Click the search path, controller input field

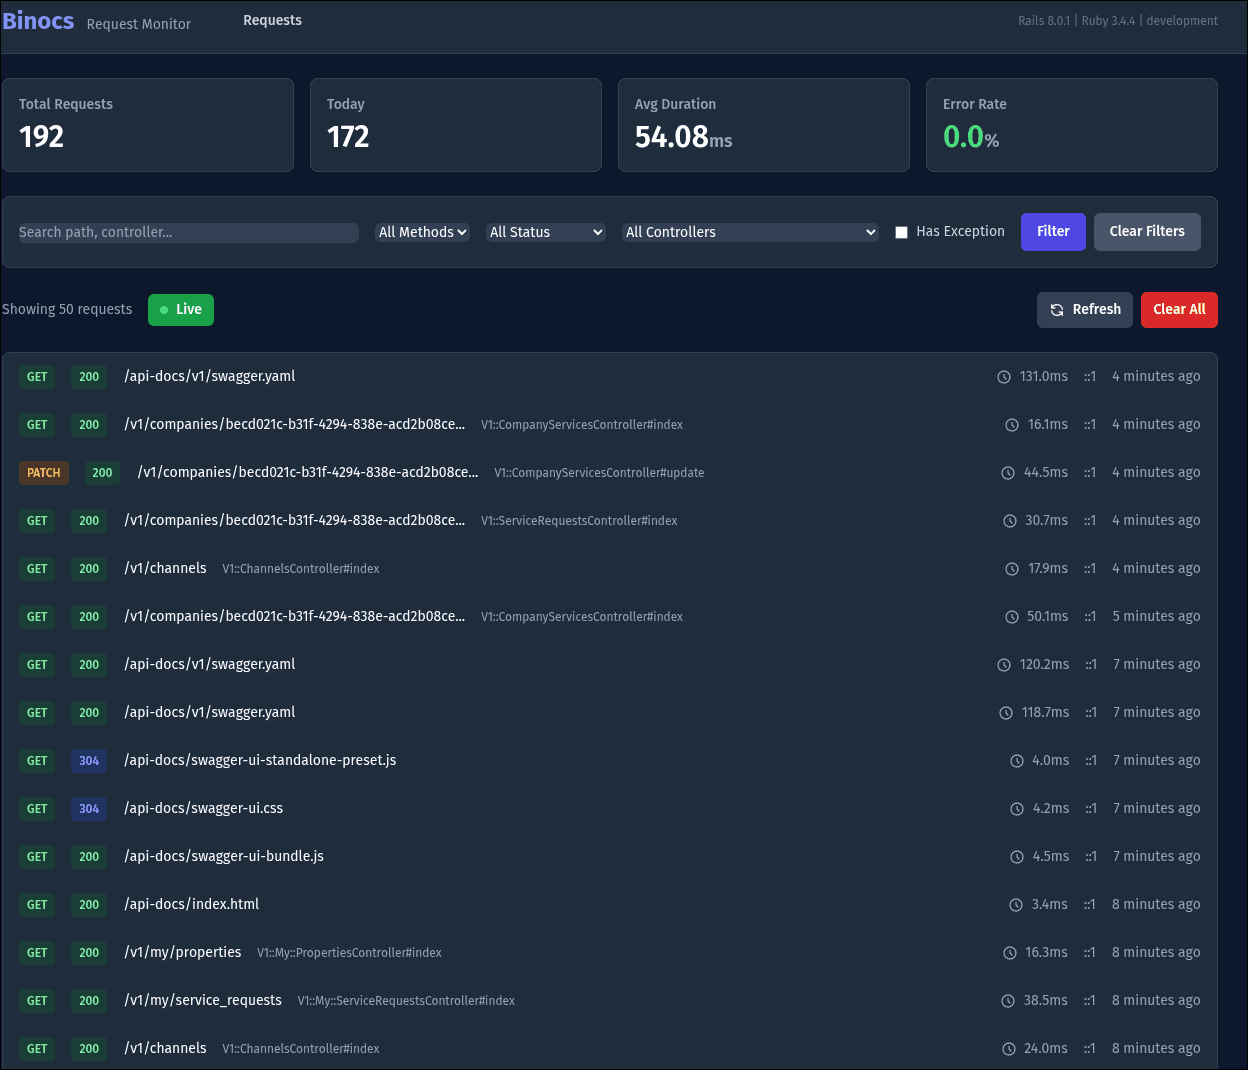pos(188,232)
